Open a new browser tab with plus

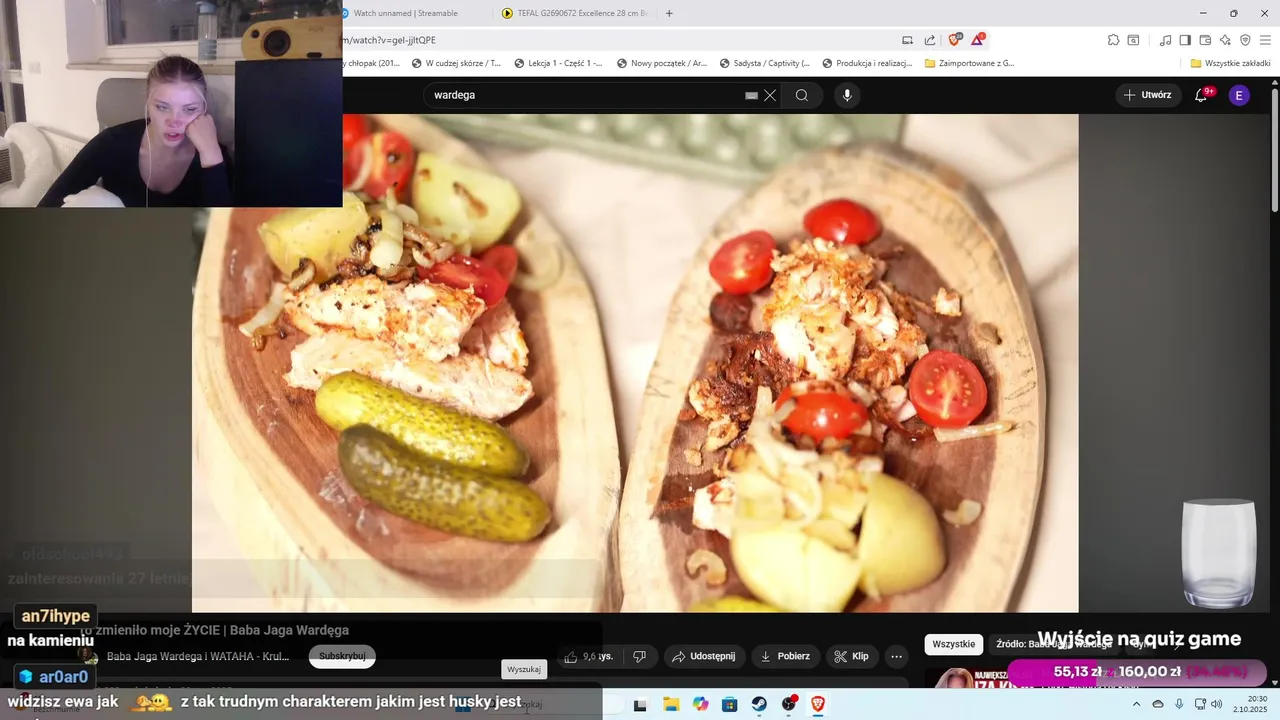pos(669,13)
